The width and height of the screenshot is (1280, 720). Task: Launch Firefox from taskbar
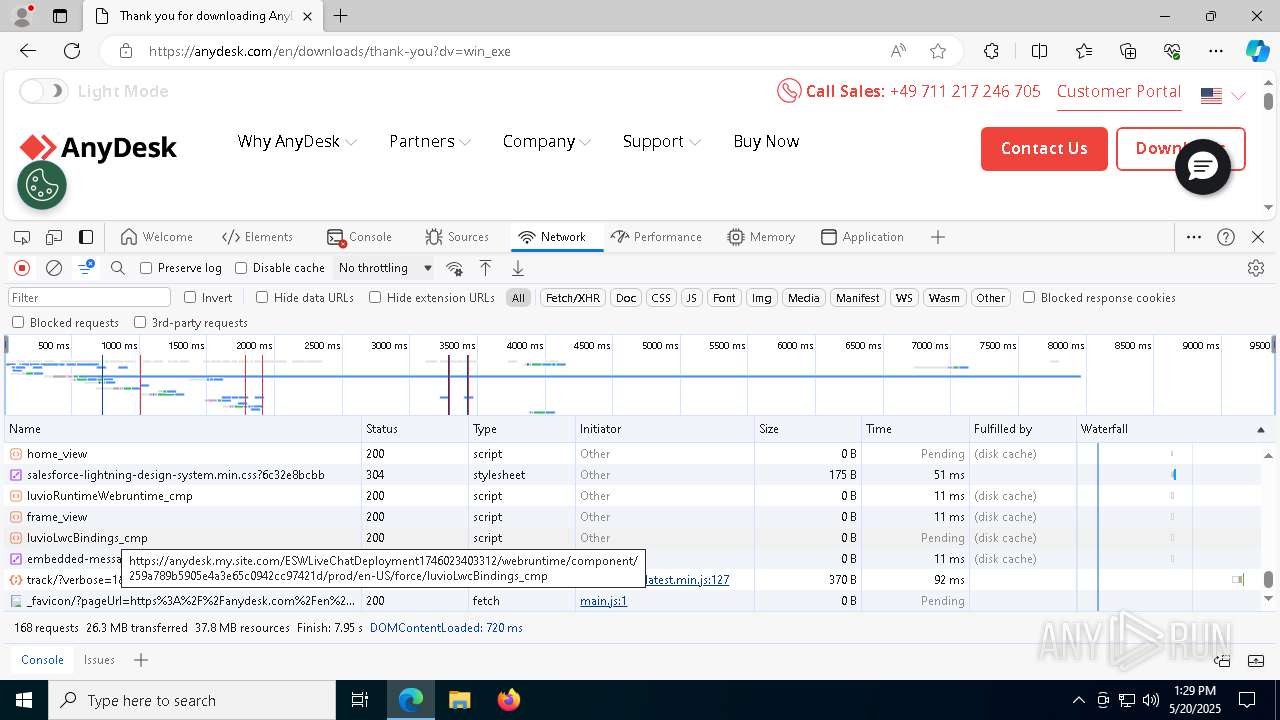click(509, 700)
